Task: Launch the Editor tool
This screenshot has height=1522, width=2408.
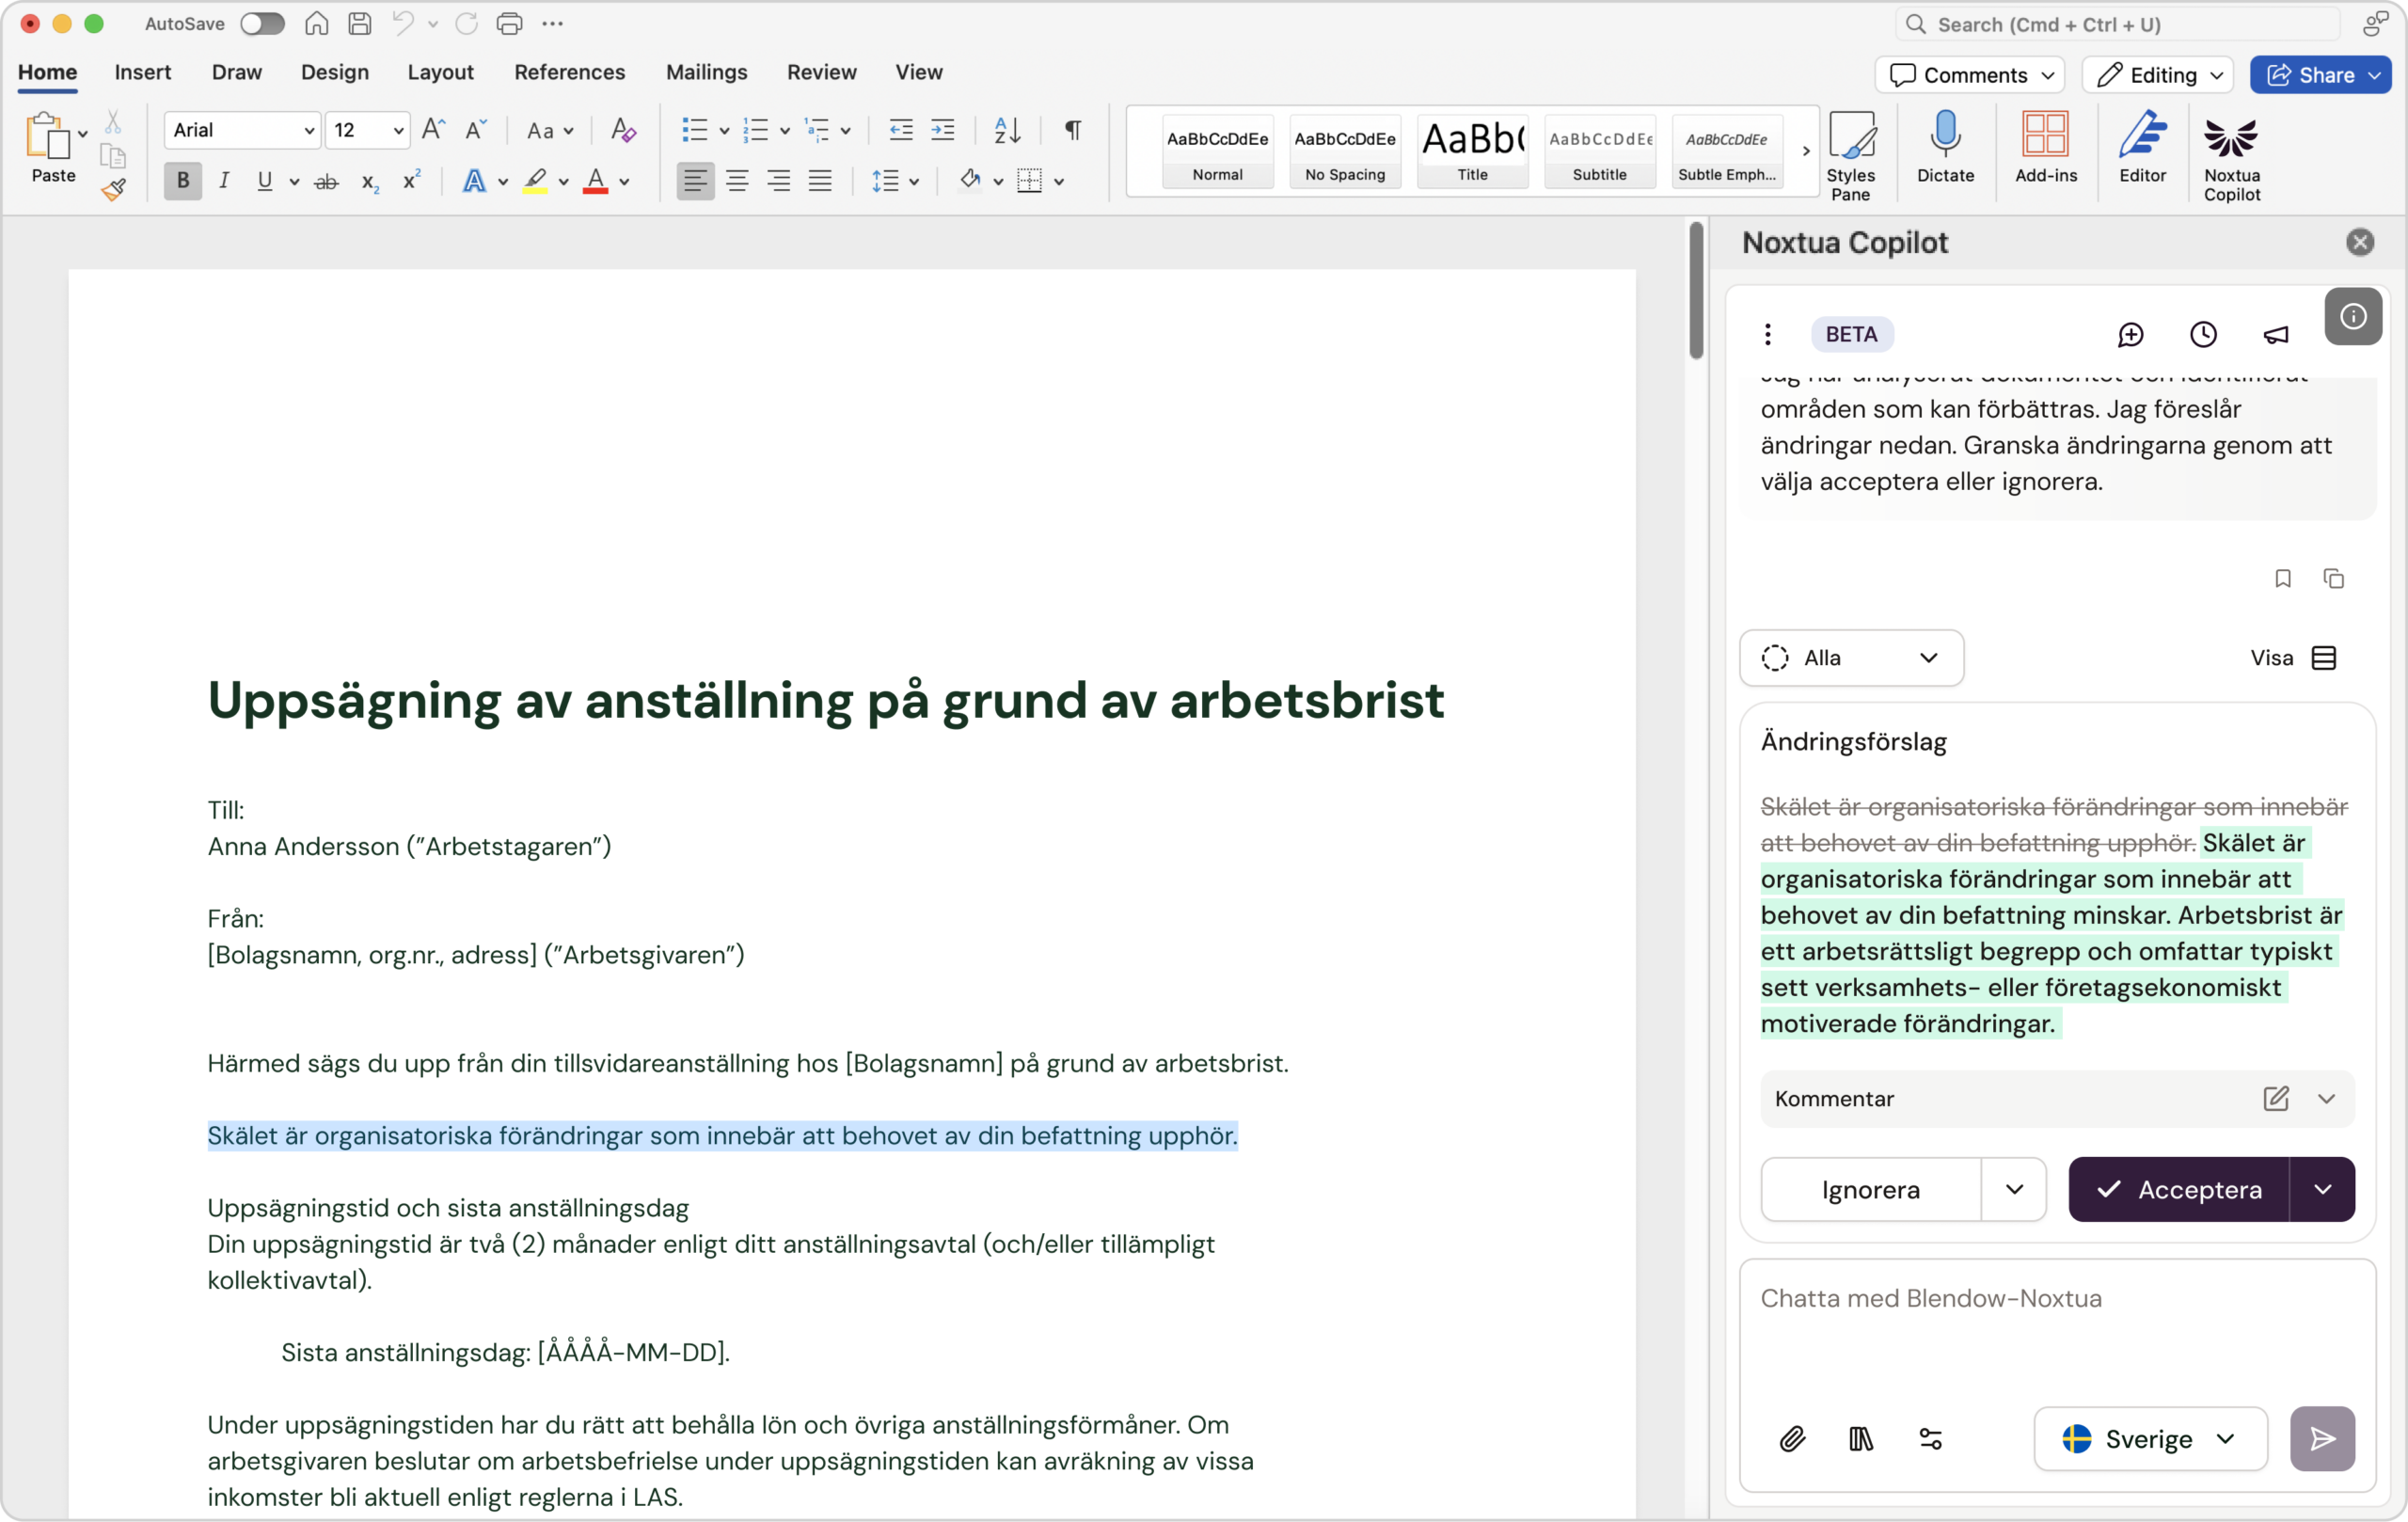Action: click(2142, 147)
